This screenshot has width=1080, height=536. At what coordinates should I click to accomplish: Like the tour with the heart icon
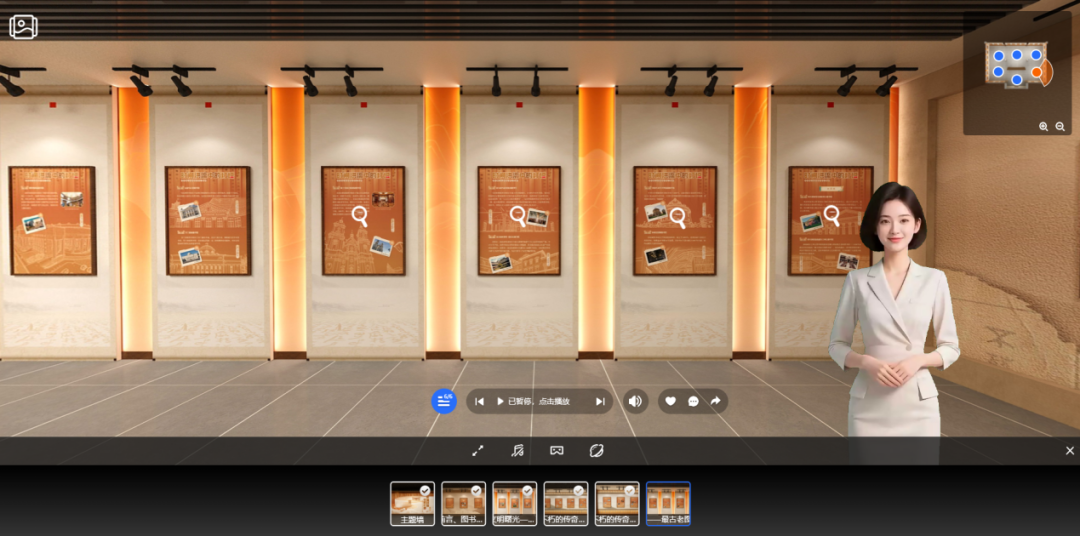[670, 401]
